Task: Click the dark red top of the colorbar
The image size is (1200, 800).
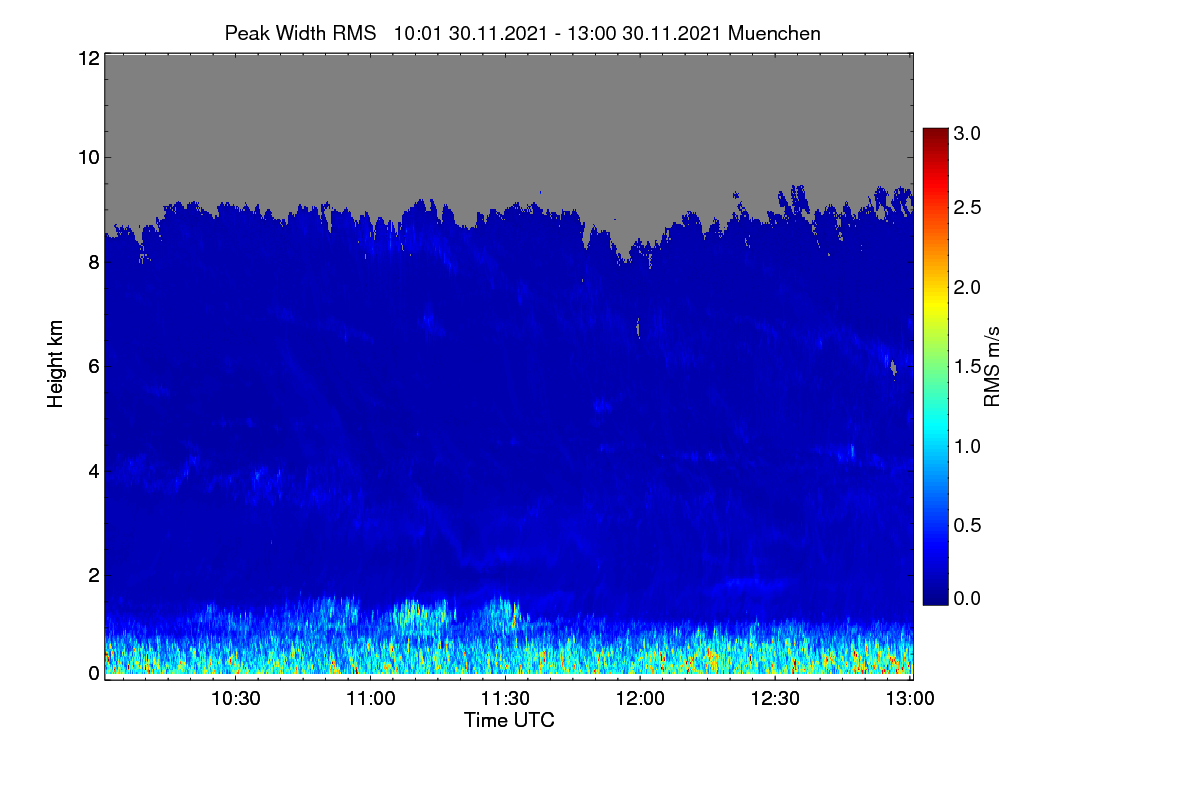Action: (935, 135)
